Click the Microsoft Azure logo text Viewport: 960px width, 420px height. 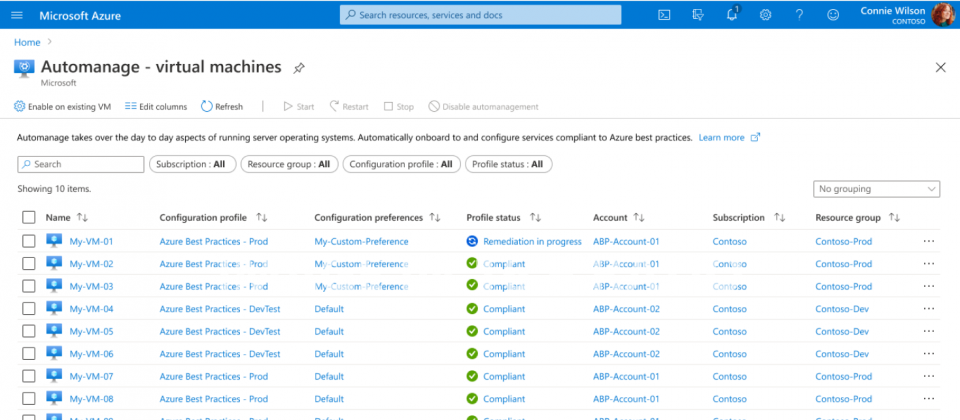coord(80,15)
